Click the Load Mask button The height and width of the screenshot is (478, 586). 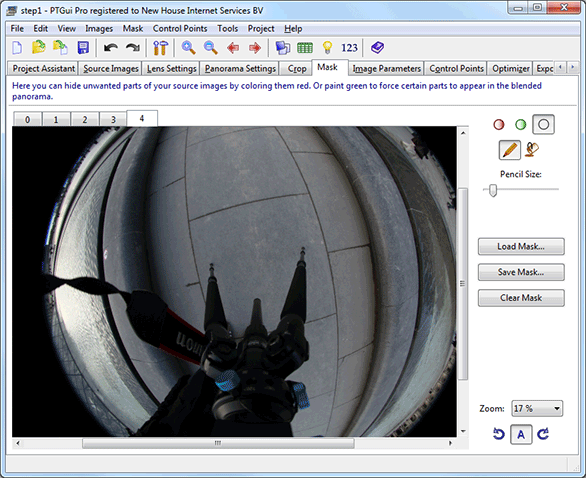coord(521,247)
